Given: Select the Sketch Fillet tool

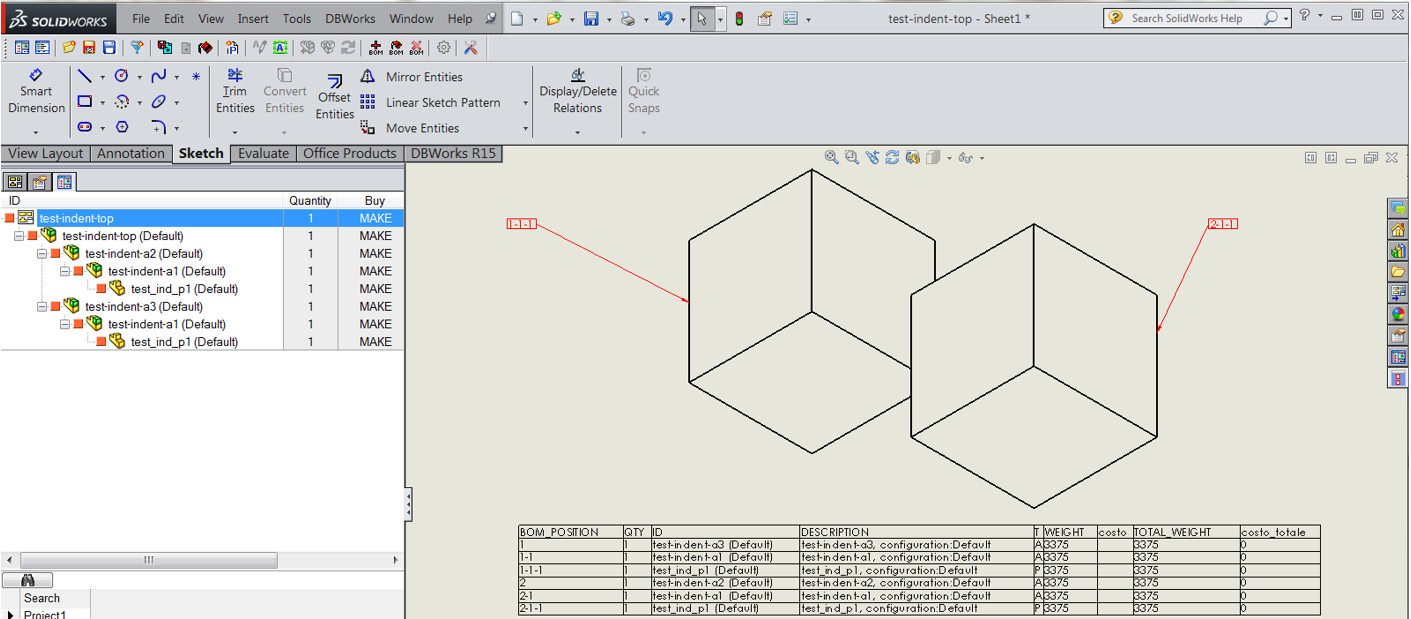Looking at the screenshot, I should click(159, 127).
